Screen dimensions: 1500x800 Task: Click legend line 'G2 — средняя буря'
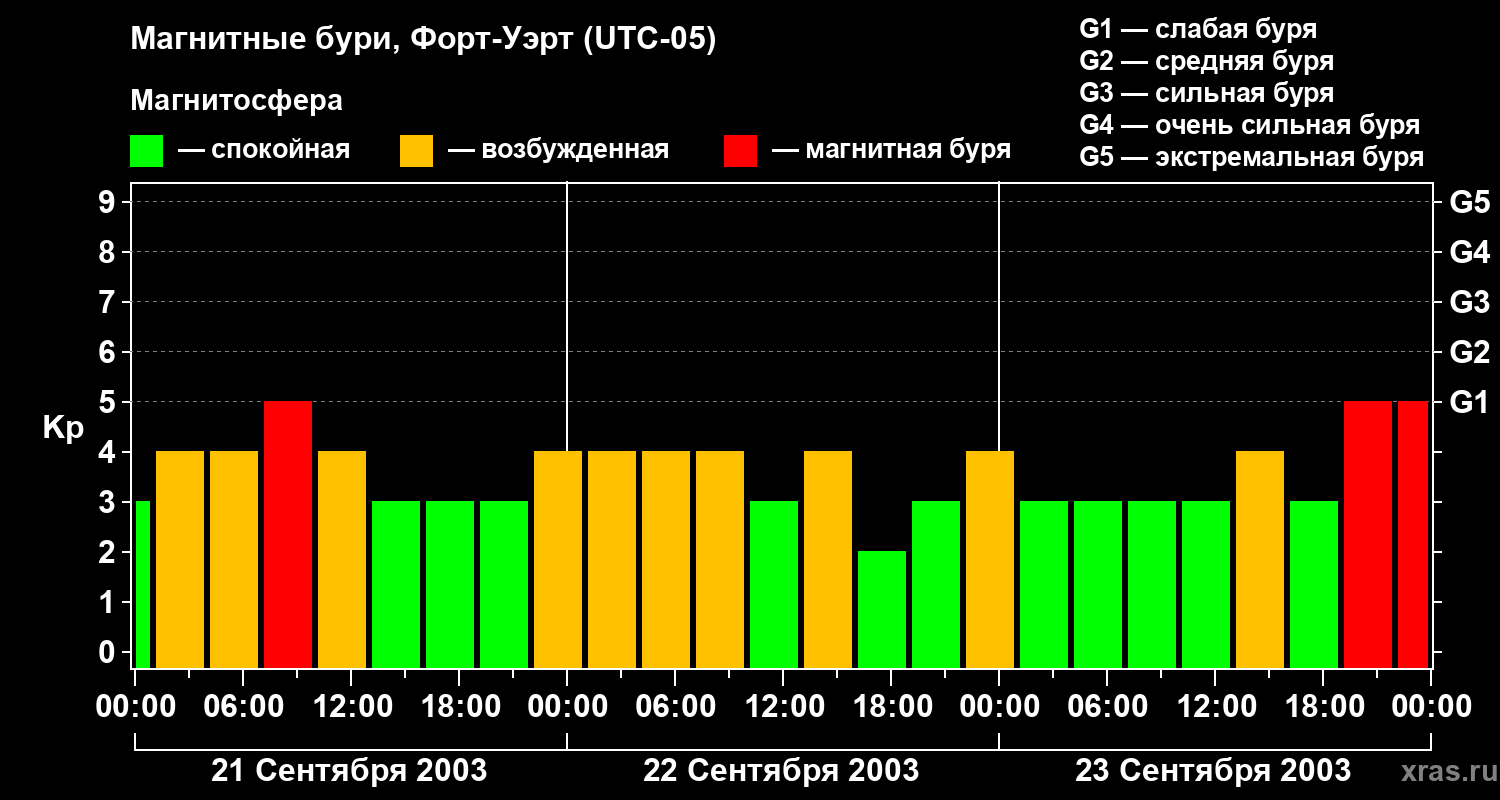click(1206, 61)
